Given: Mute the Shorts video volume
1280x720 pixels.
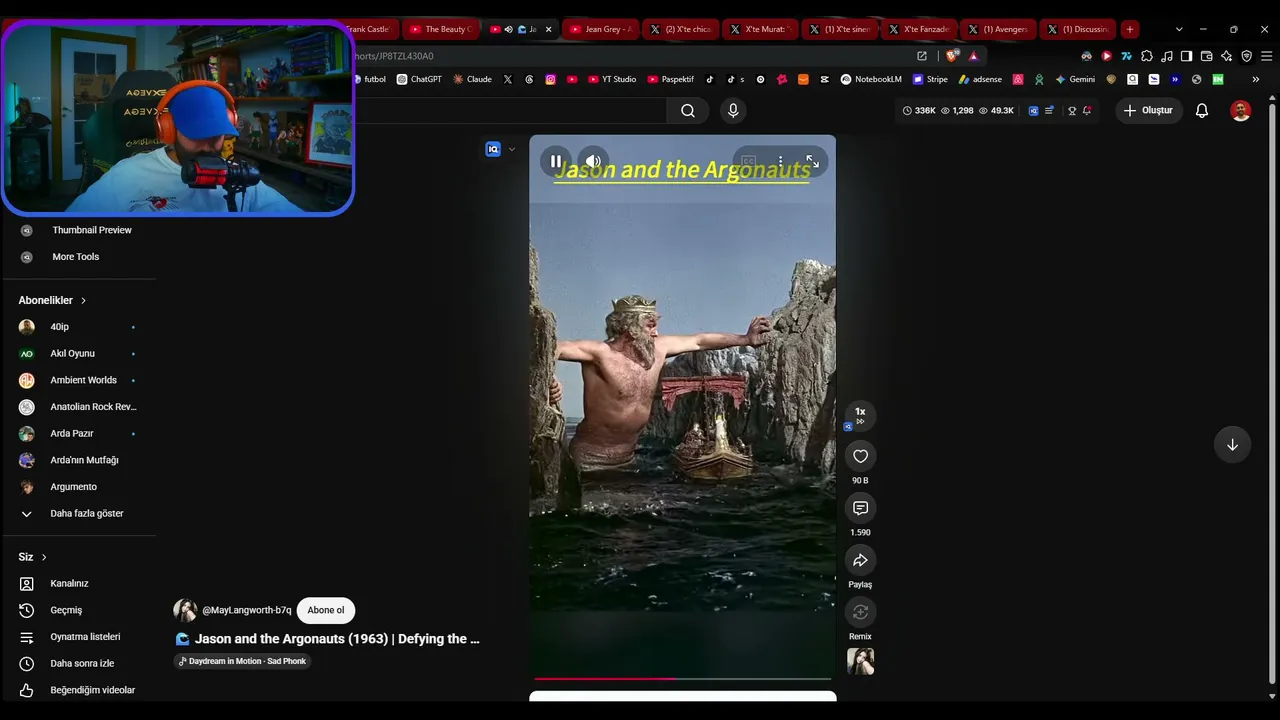Looking at the screenshot, I should coord(593,161).
